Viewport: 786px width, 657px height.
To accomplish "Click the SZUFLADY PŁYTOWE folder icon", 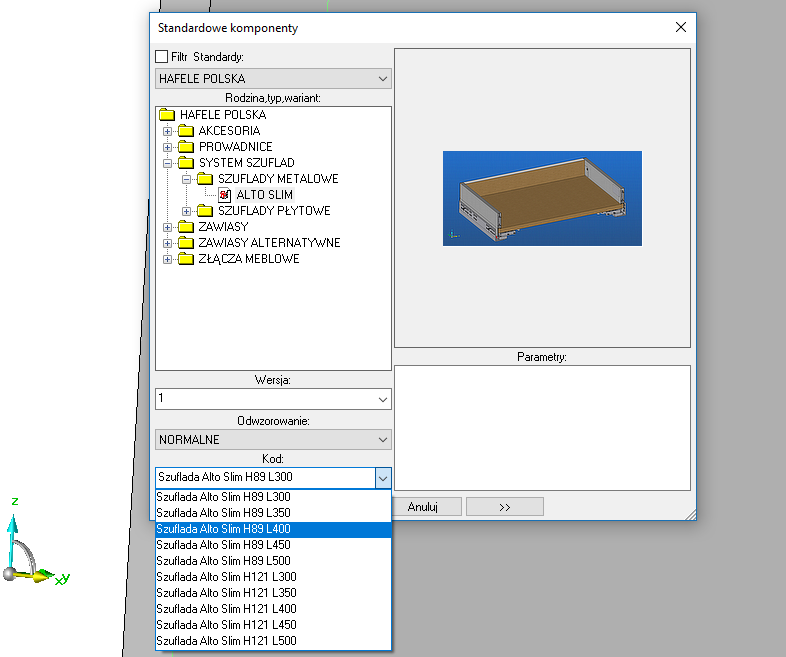I will (x=205, y=211).
